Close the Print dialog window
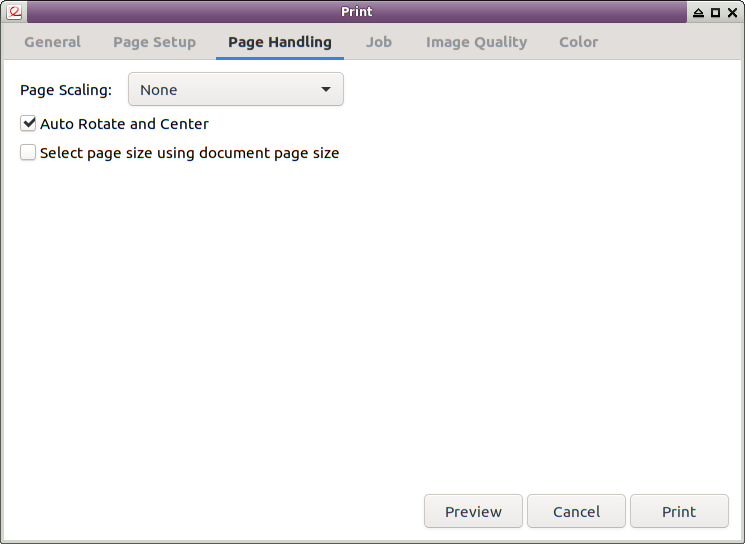This screenshot has width=745, height=544. [x=732, y=12]
